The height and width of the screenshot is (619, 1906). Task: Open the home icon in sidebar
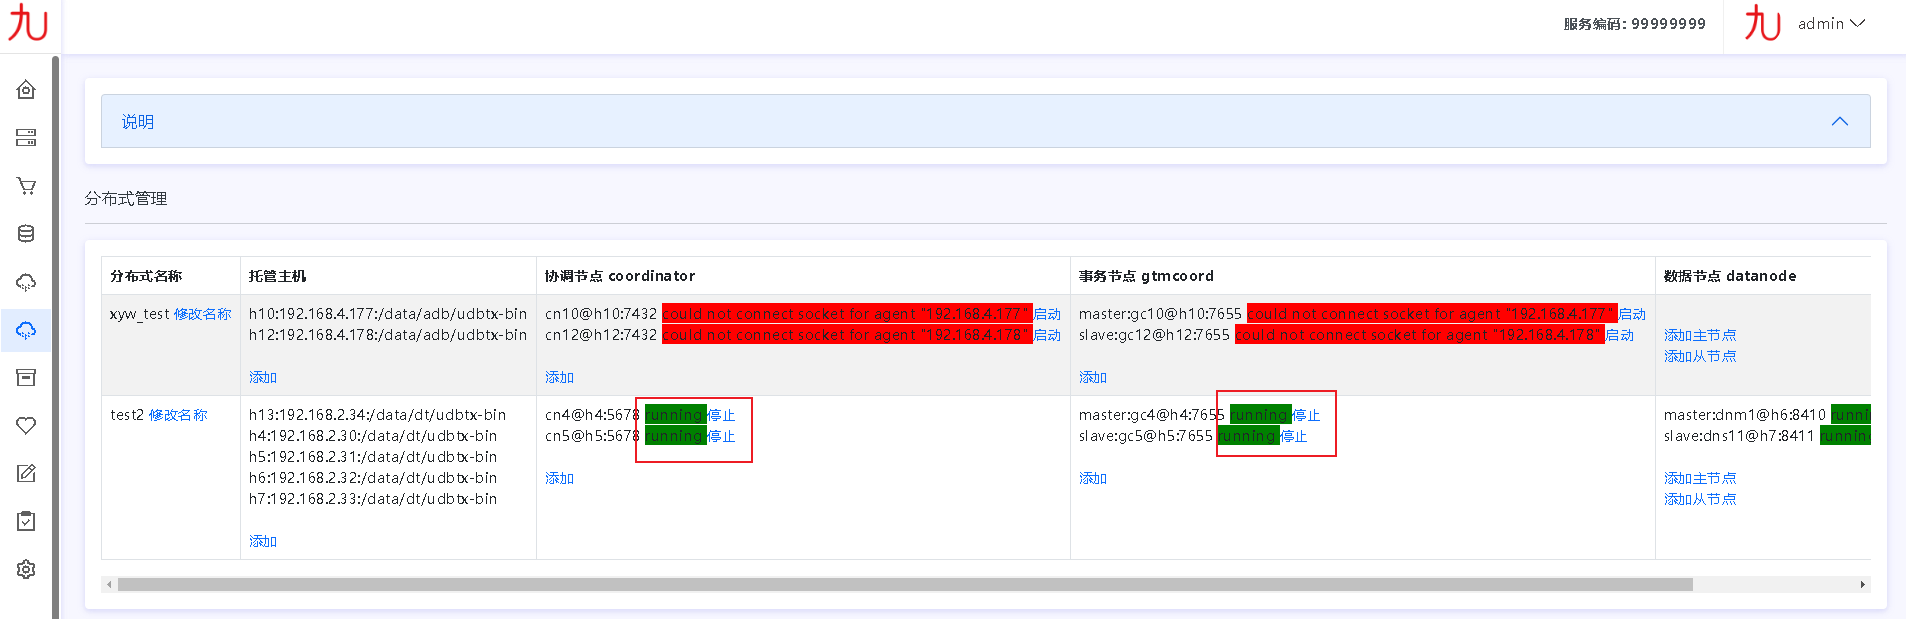[26, 90]
